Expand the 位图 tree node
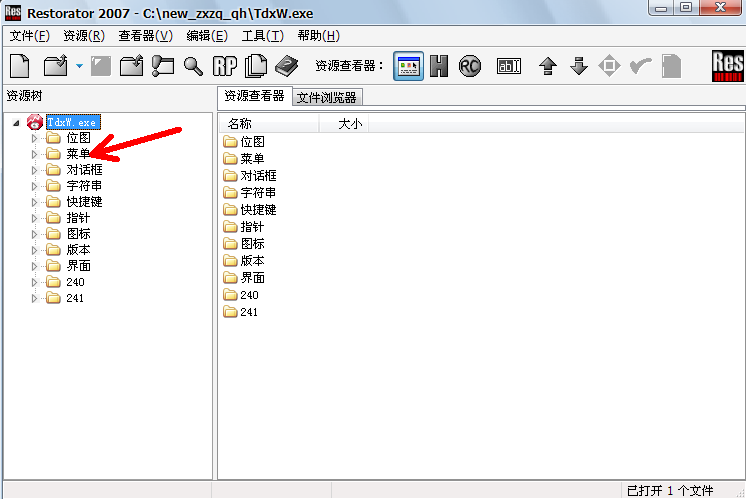Image resolution: width=746 pixels, height=499 pixels. tap(34, 138)
